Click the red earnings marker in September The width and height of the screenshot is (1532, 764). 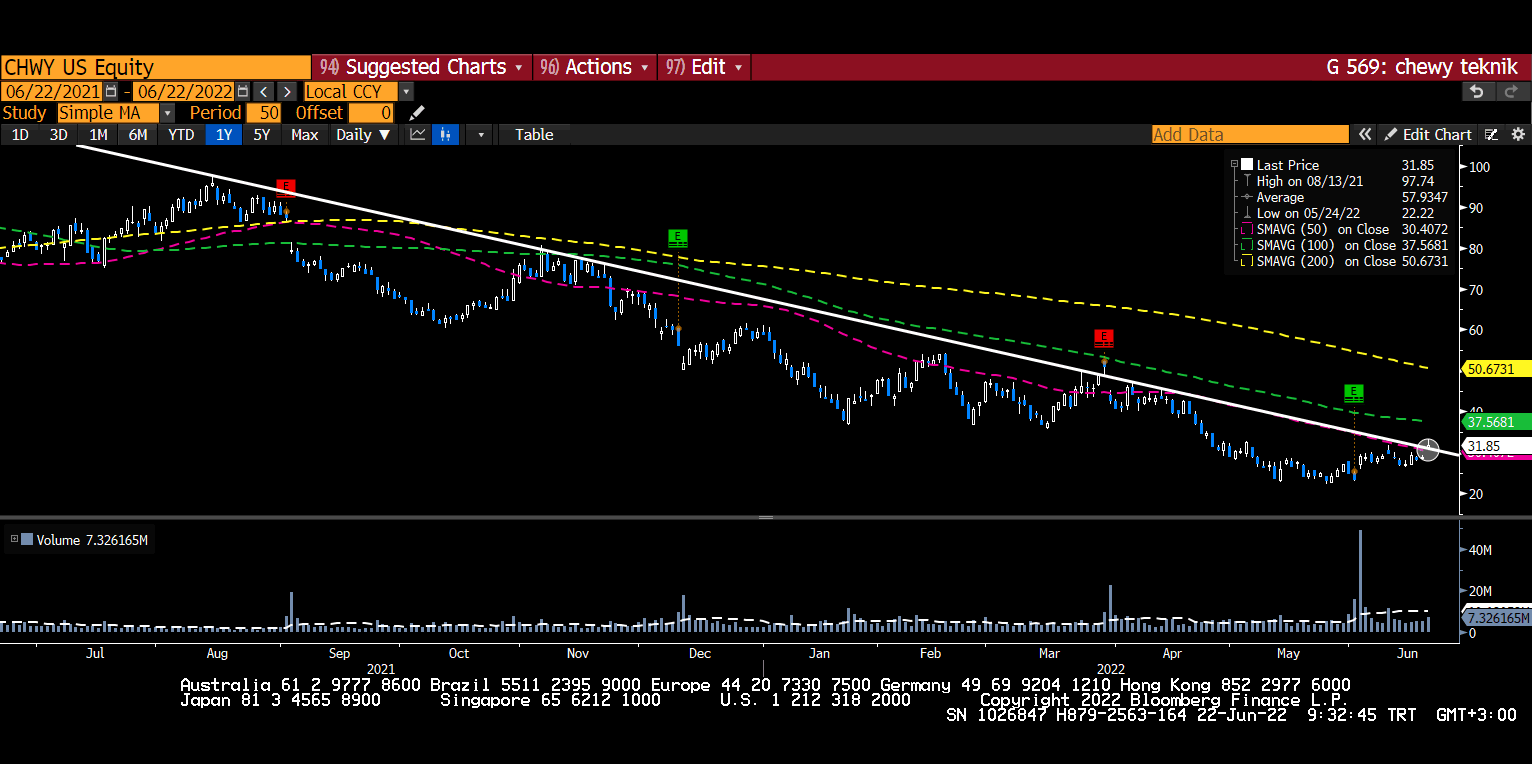(286, 186)
